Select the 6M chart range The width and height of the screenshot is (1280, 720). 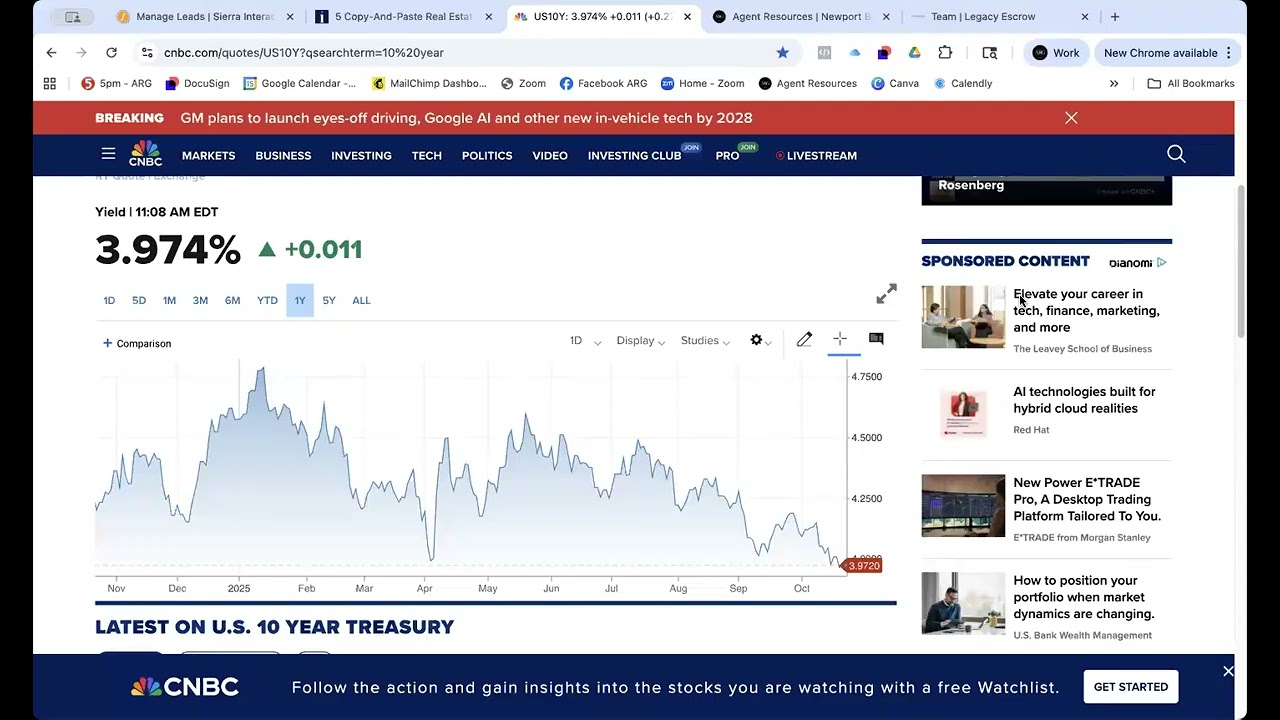232,300
